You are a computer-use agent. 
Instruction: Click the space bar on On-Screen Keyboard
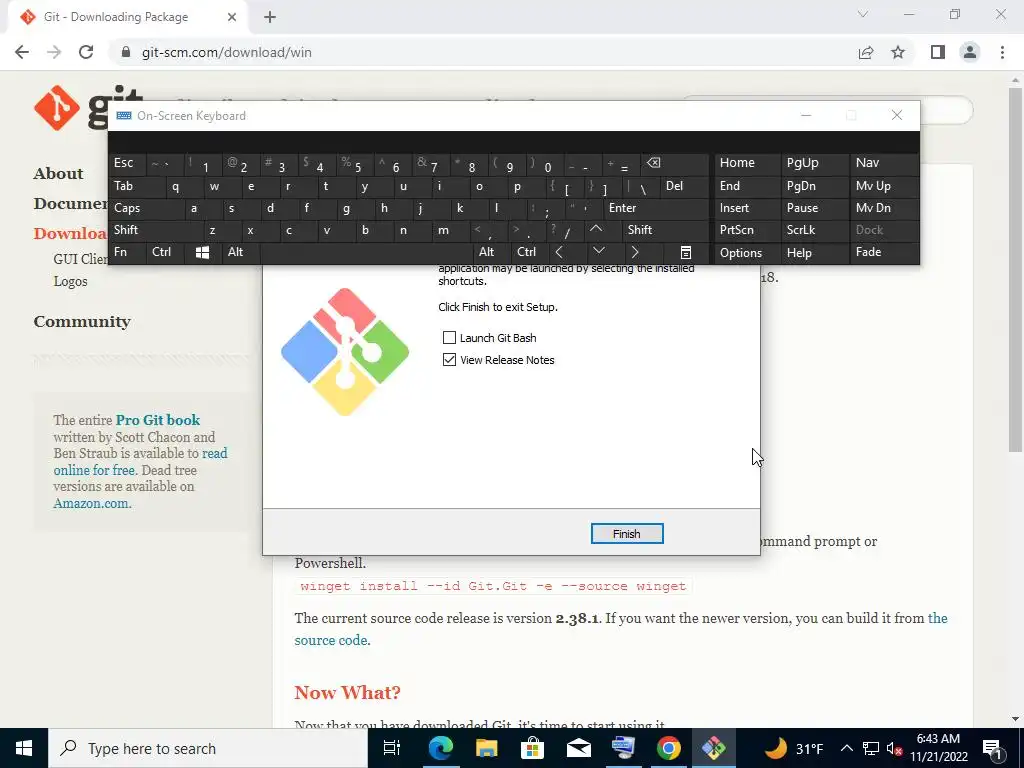click(367, 252)
